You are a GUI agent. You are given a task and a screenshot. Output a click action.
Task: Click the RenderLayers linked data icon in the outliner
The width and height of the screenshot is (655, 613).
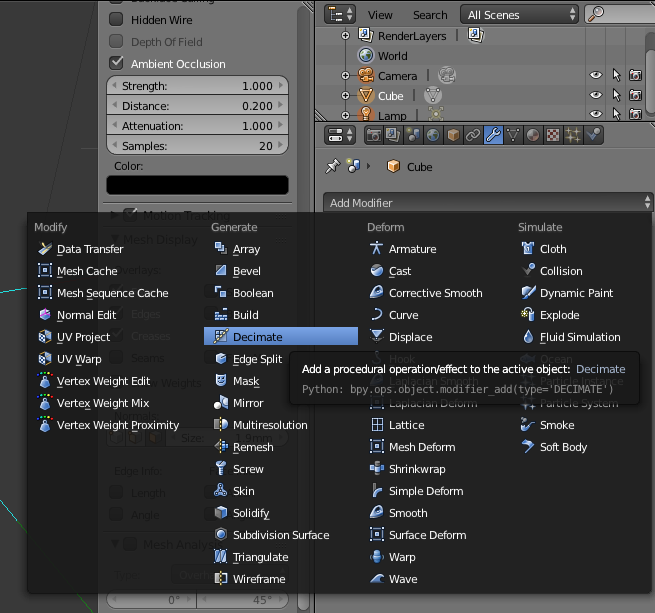click(x=476, y=35)
